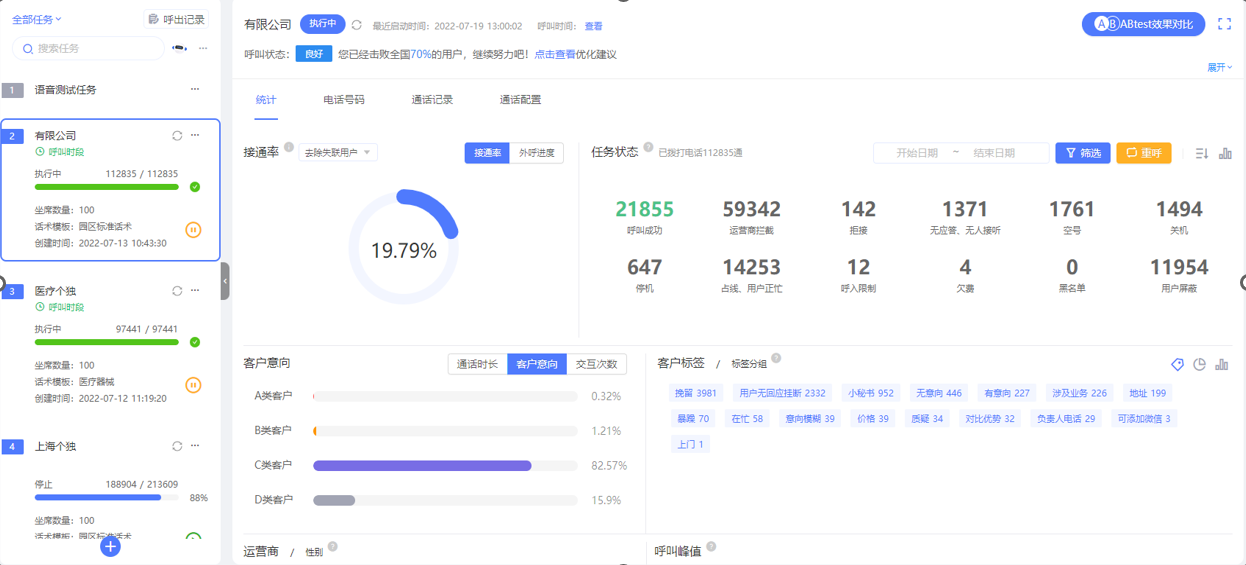This screenshot has width=1246, height=565.
Task: Switch 客户标签 to bar chart view
Action: 1221,365
